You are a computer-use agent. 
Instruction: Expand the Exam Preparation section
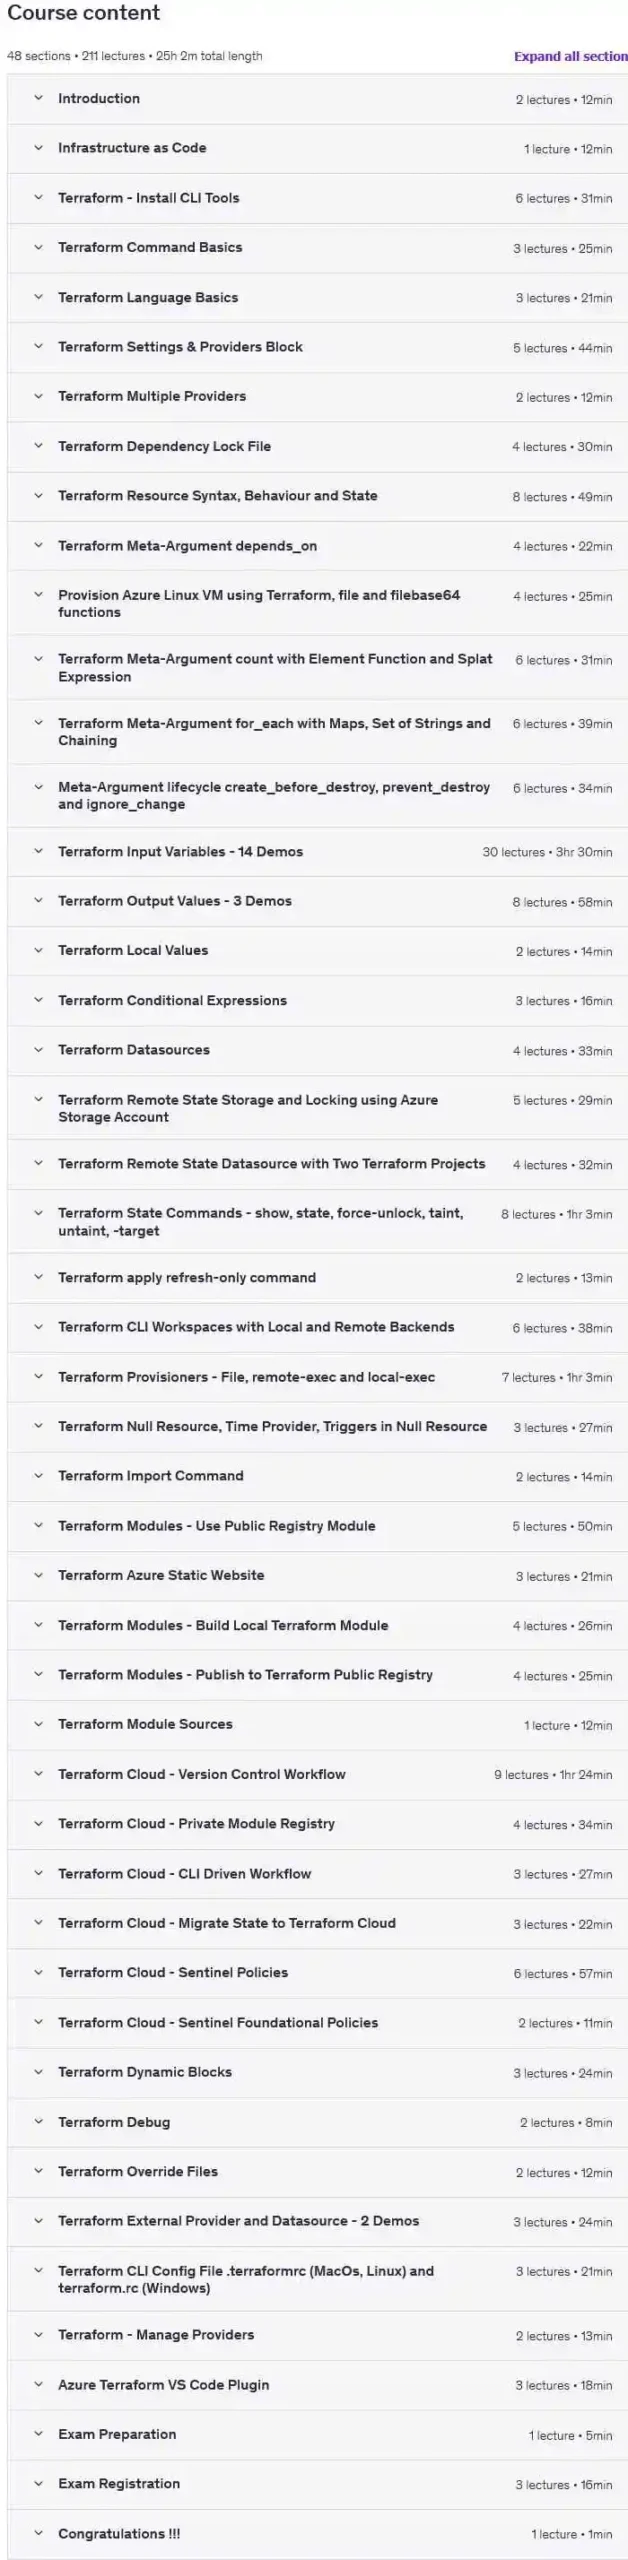pos(117,2434)
